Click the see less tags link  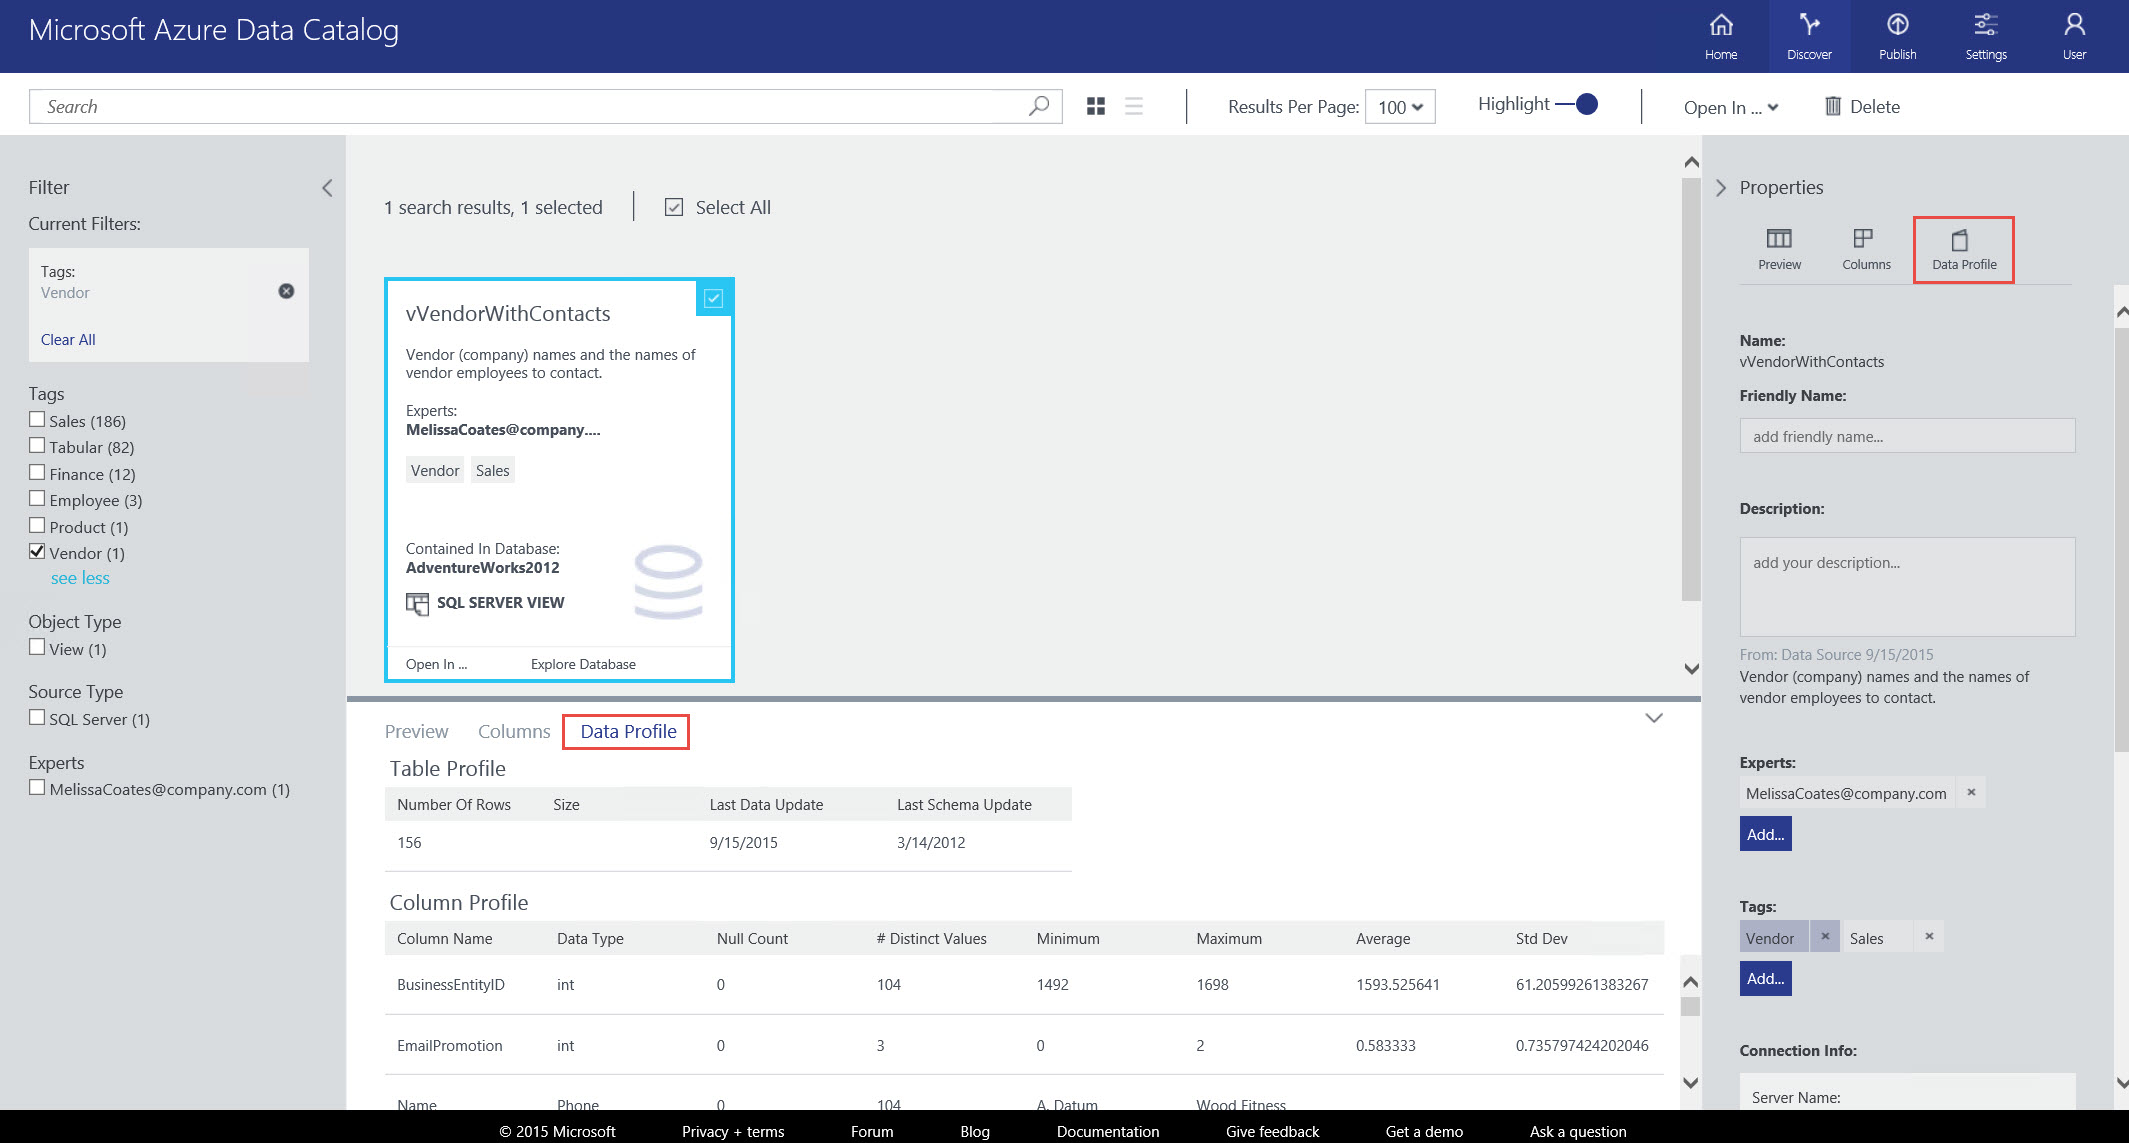80,578
